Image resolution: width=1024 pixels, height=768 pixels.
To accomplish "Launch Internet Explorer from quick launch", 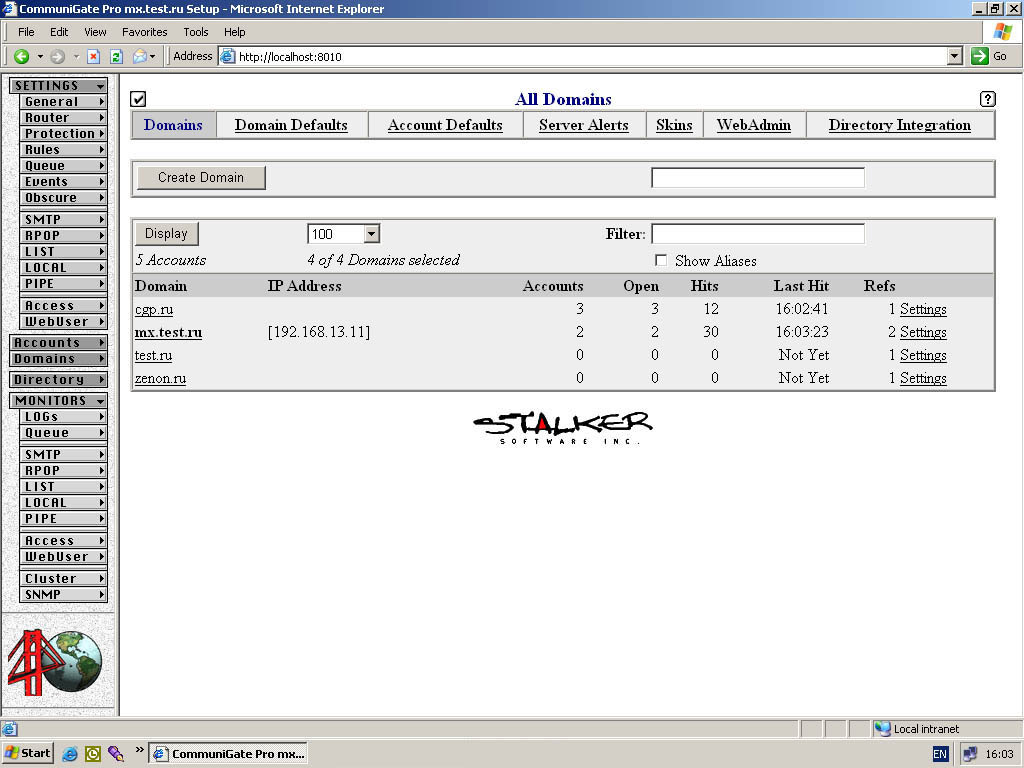I will 70,754.
